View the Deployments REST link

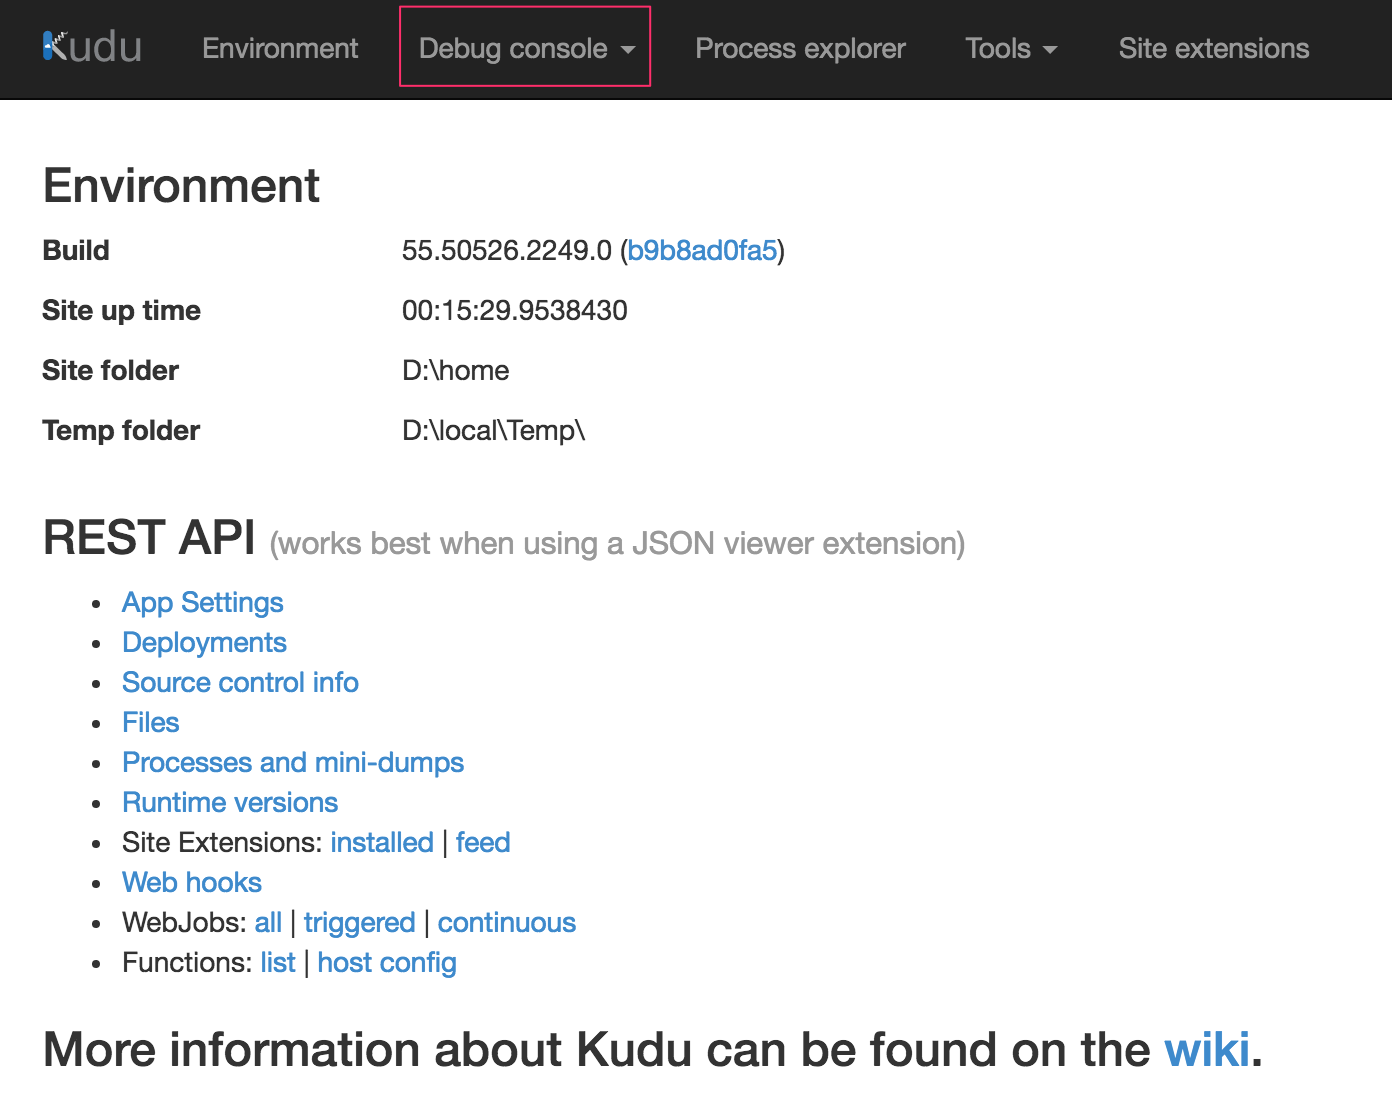204,642
